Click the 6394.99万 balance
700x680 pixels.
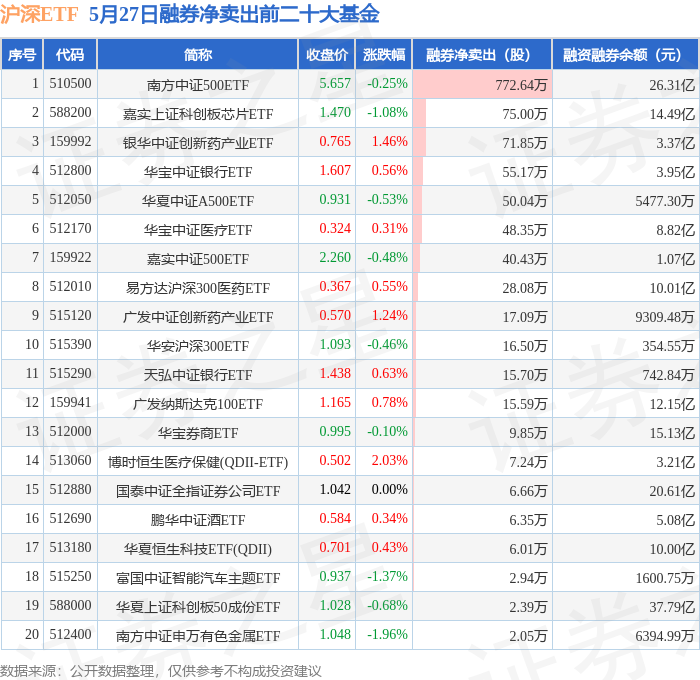pyautogui.click(x=665, y=636)
